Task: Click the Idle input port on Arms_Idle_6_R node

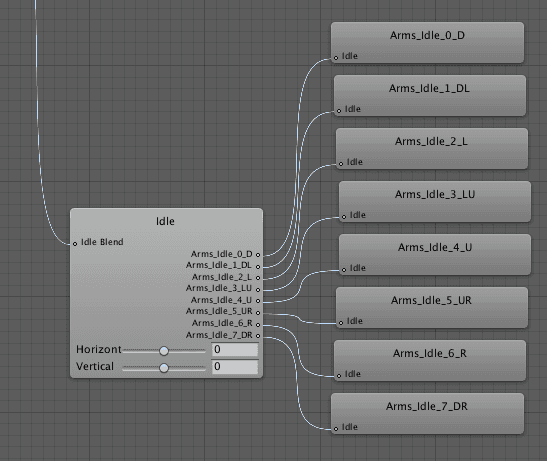Action: (339, 376)
